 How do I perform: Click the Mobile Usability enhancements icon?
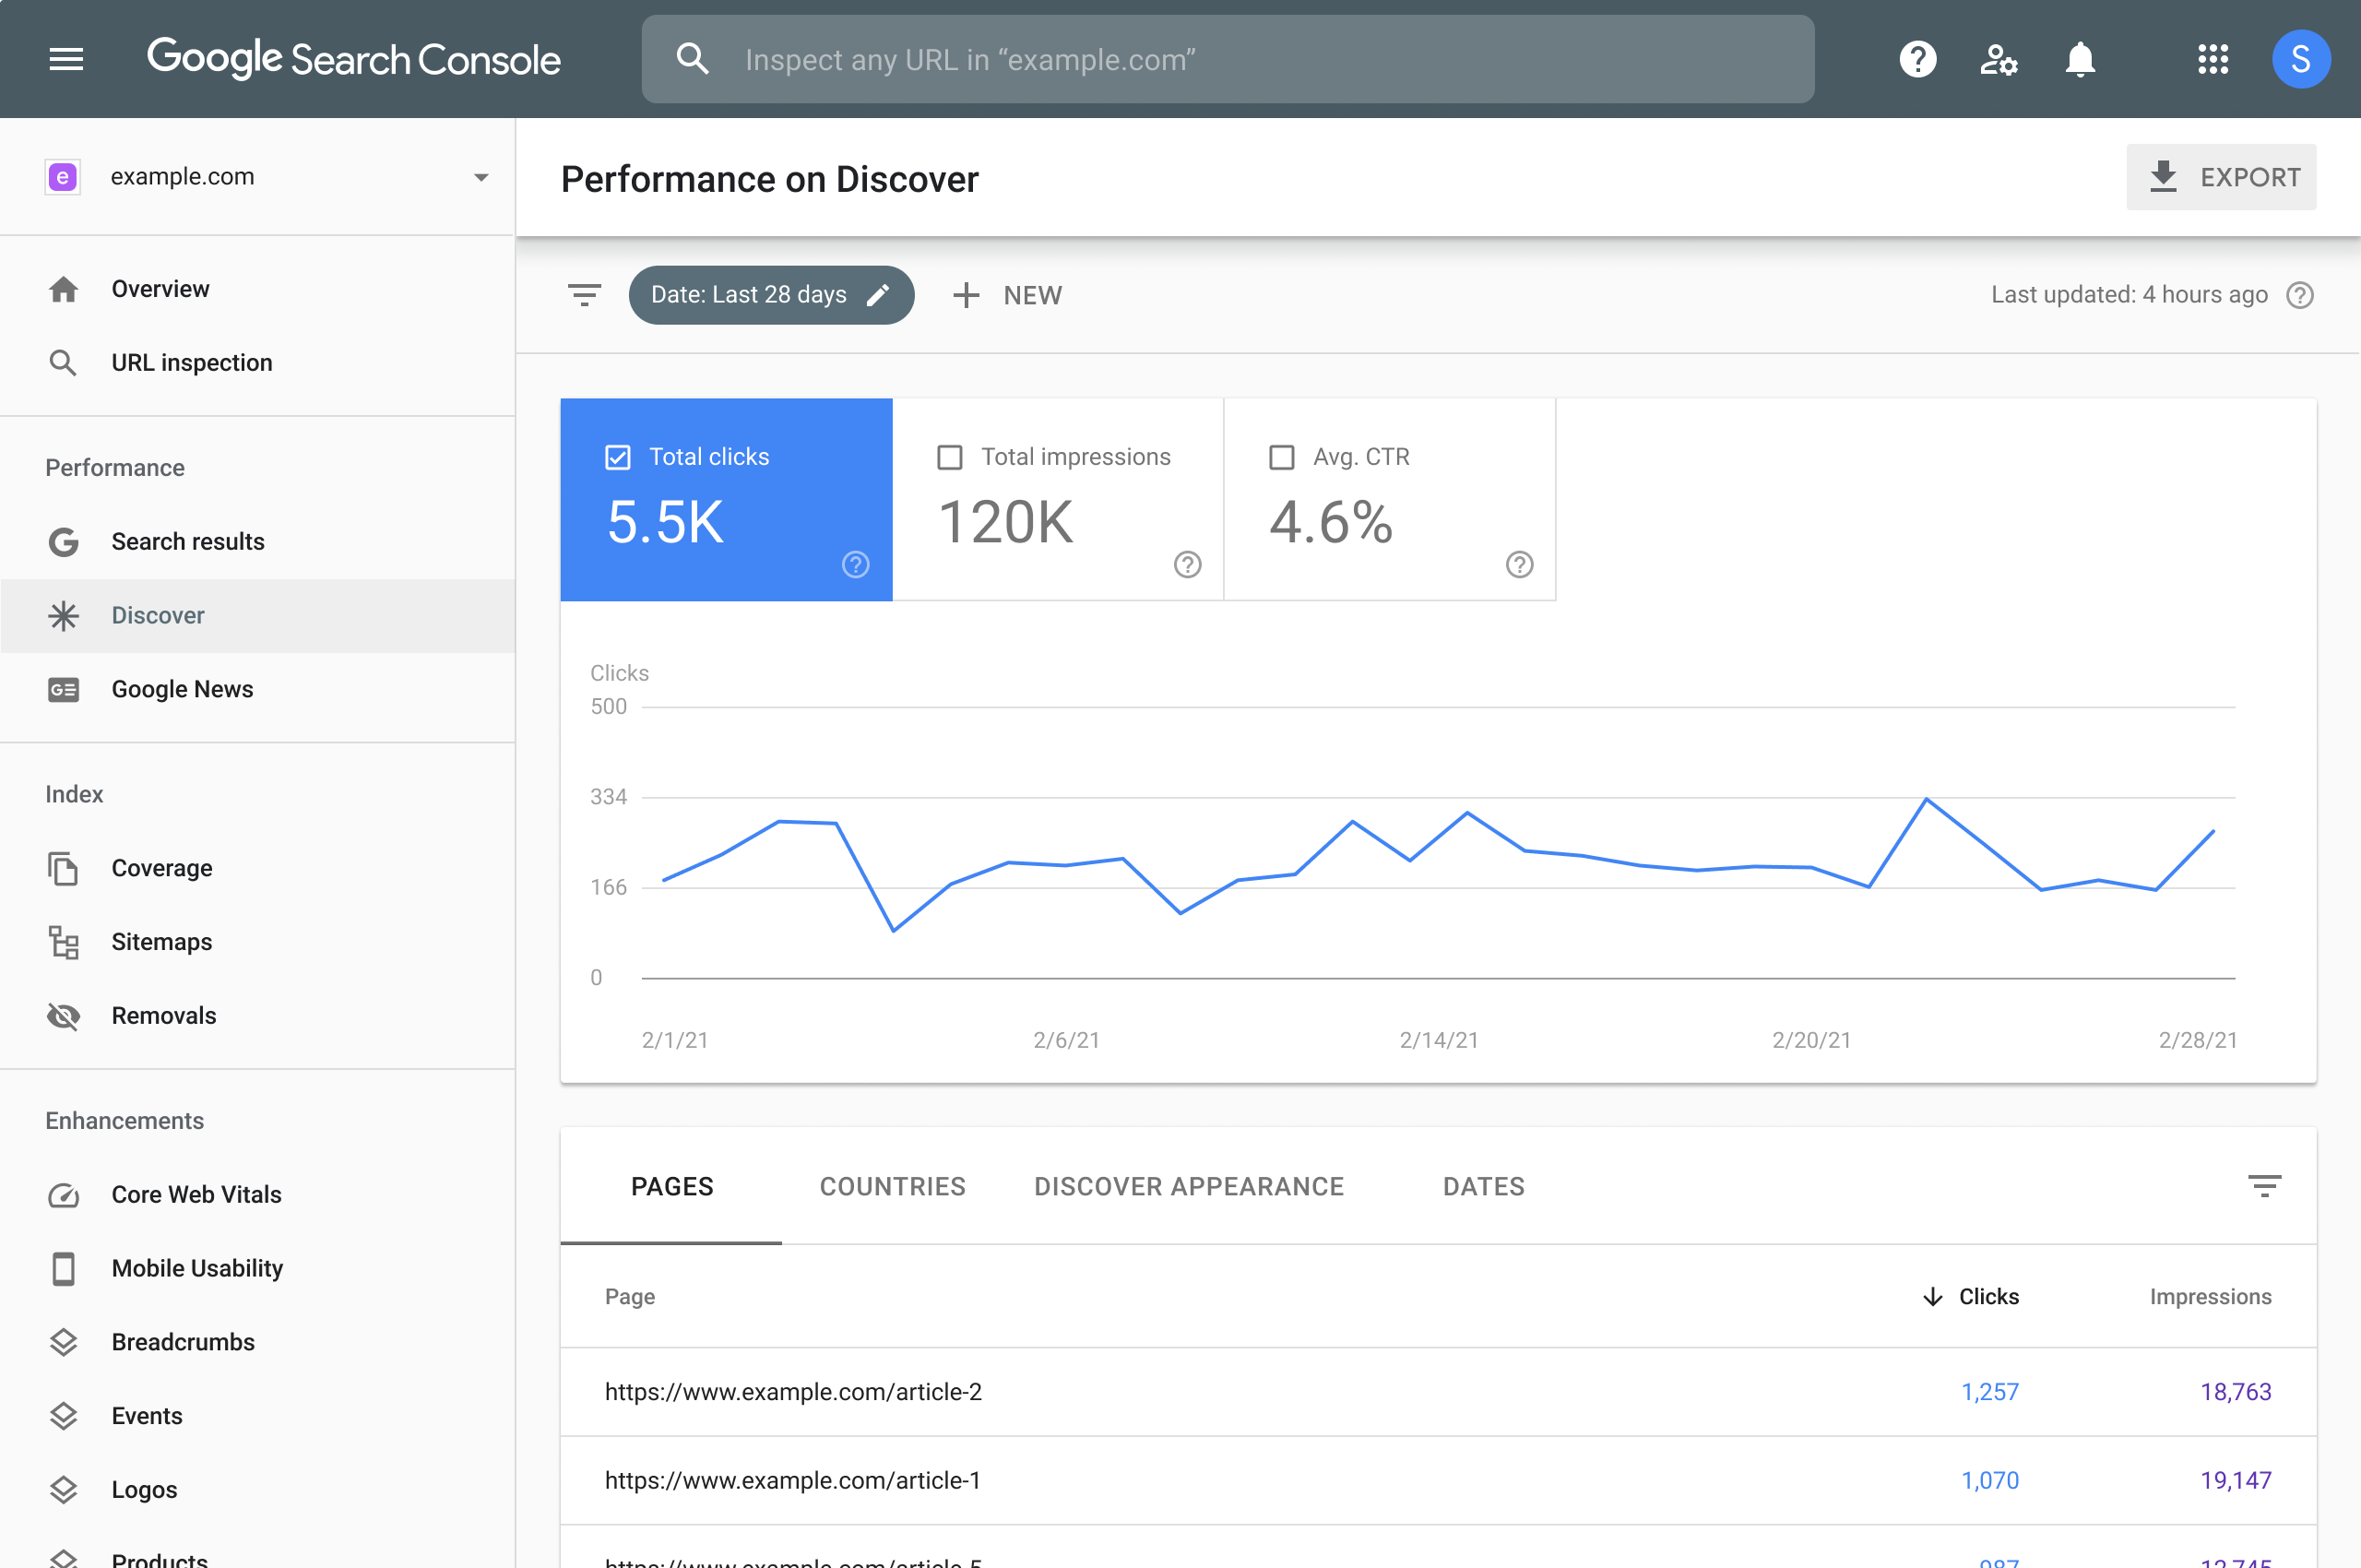tap(61, 1267)
